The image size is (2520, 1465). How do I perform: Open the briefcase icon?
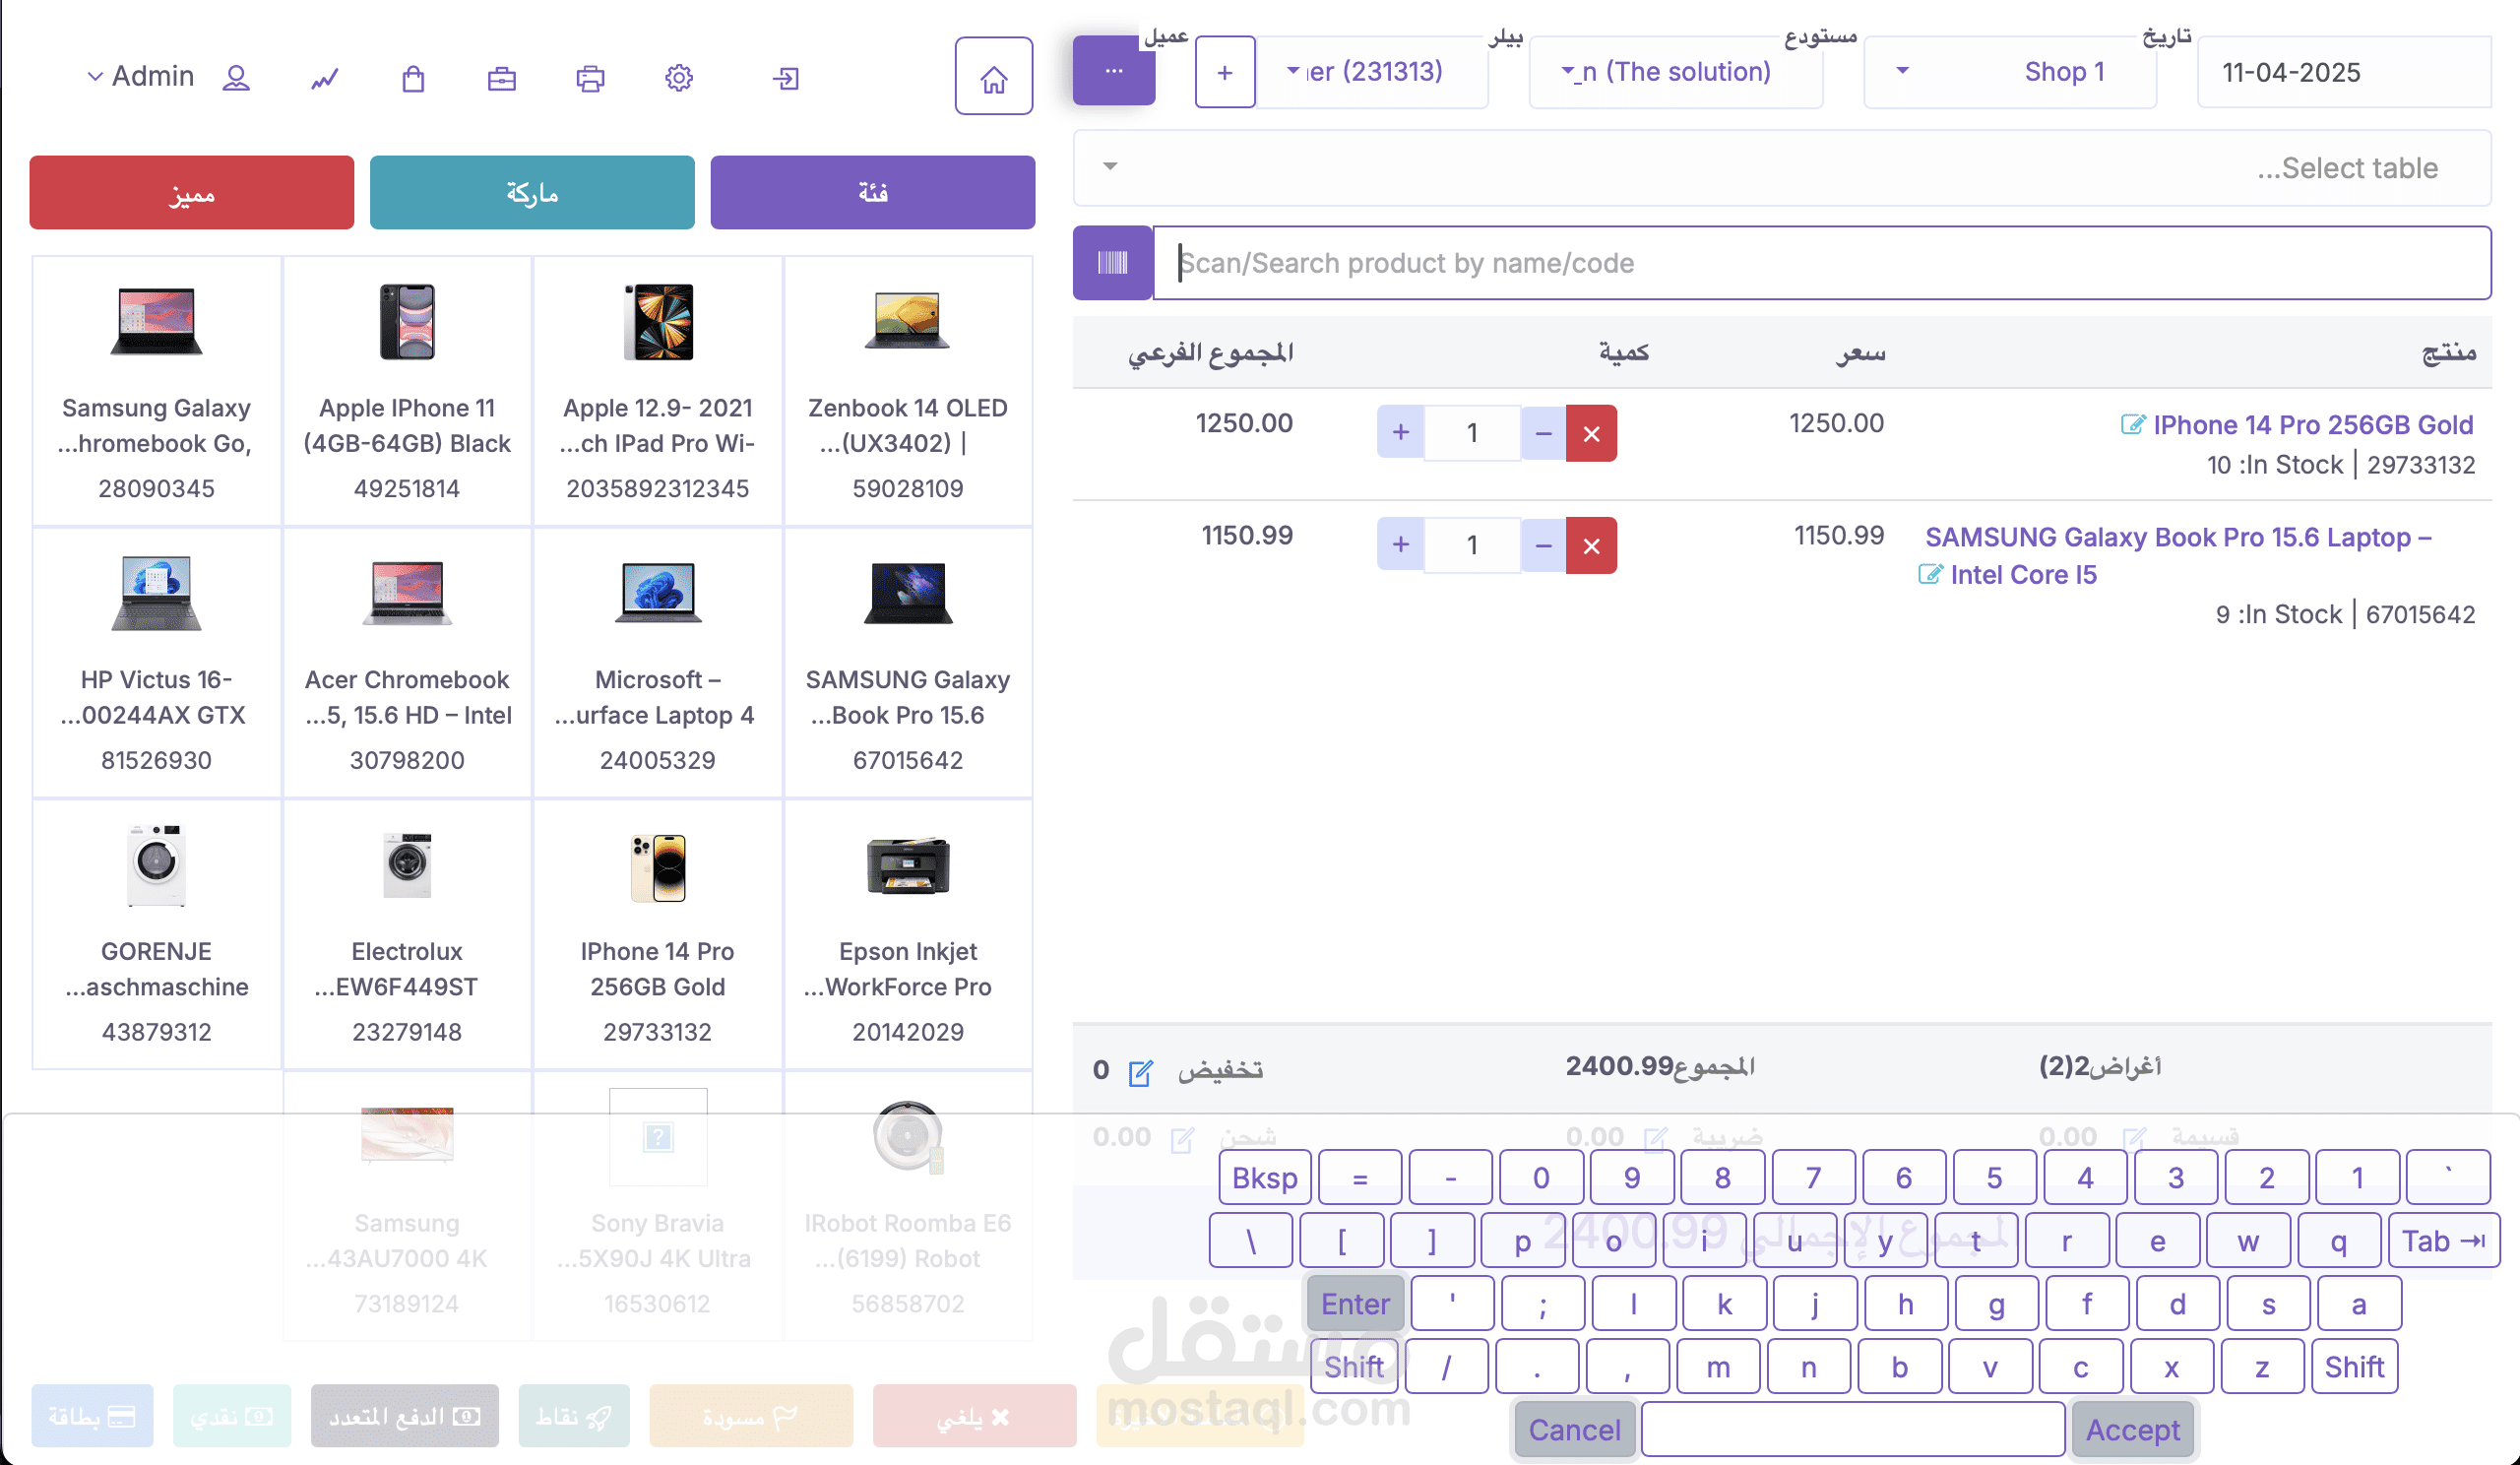[502, 78]
